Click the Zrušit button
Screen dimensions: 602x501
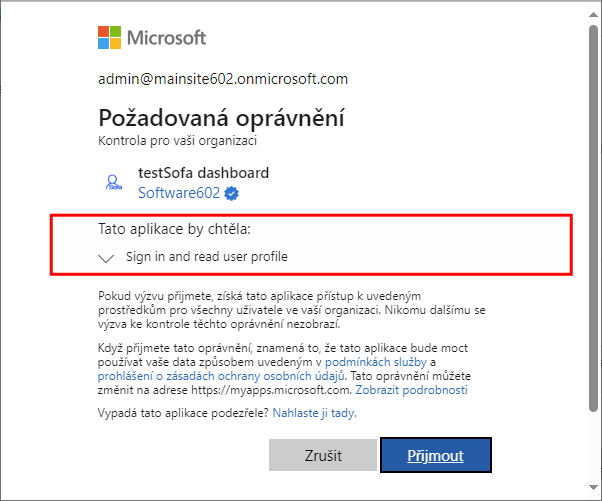[x=323, y=455]
